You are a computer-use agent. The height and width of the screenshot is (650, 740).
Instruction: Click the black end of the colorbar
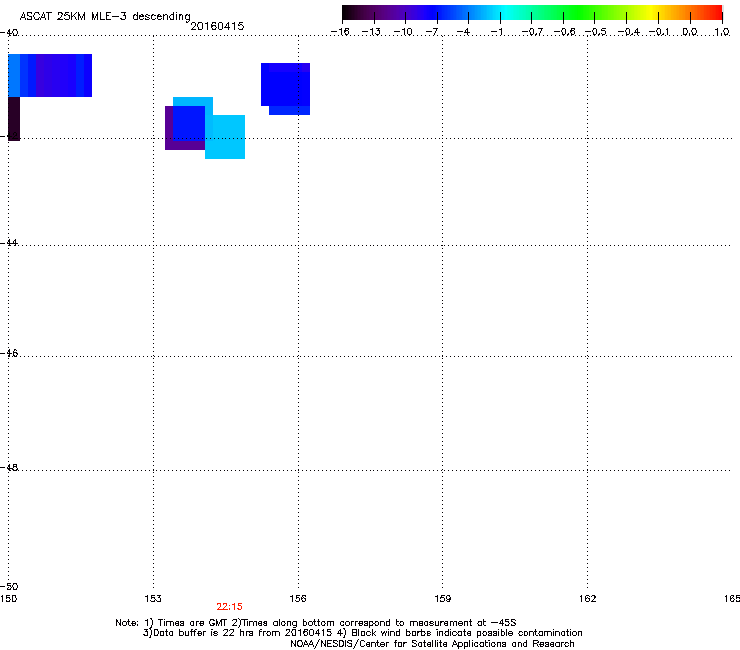(x=352, y=13)
